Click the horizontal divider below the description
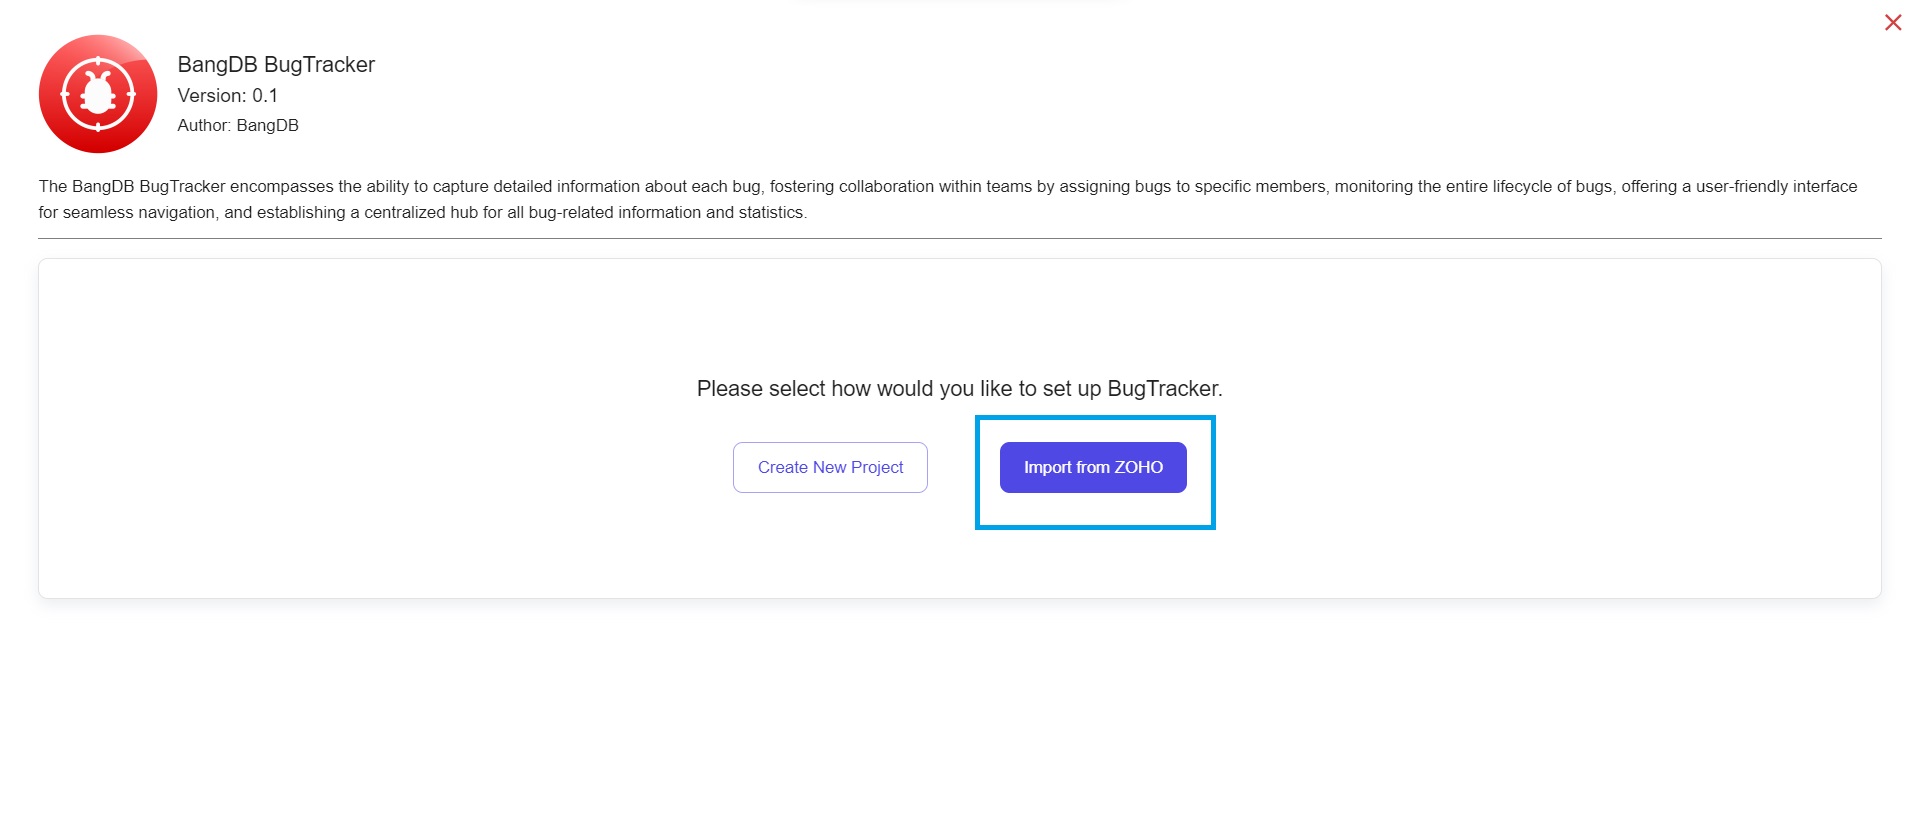 (x=960, y=238)
